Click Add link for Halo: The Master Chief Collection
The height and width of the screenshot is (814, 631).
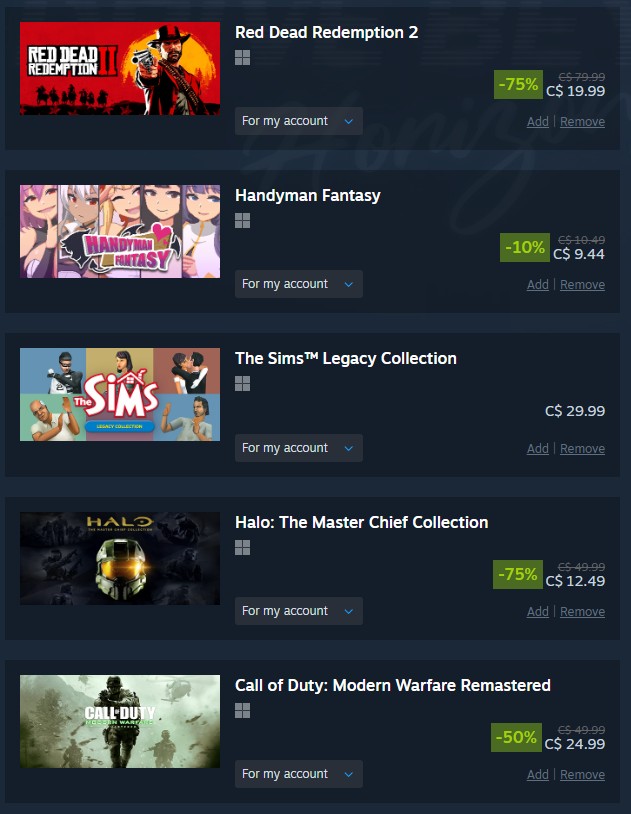(538, 612)
